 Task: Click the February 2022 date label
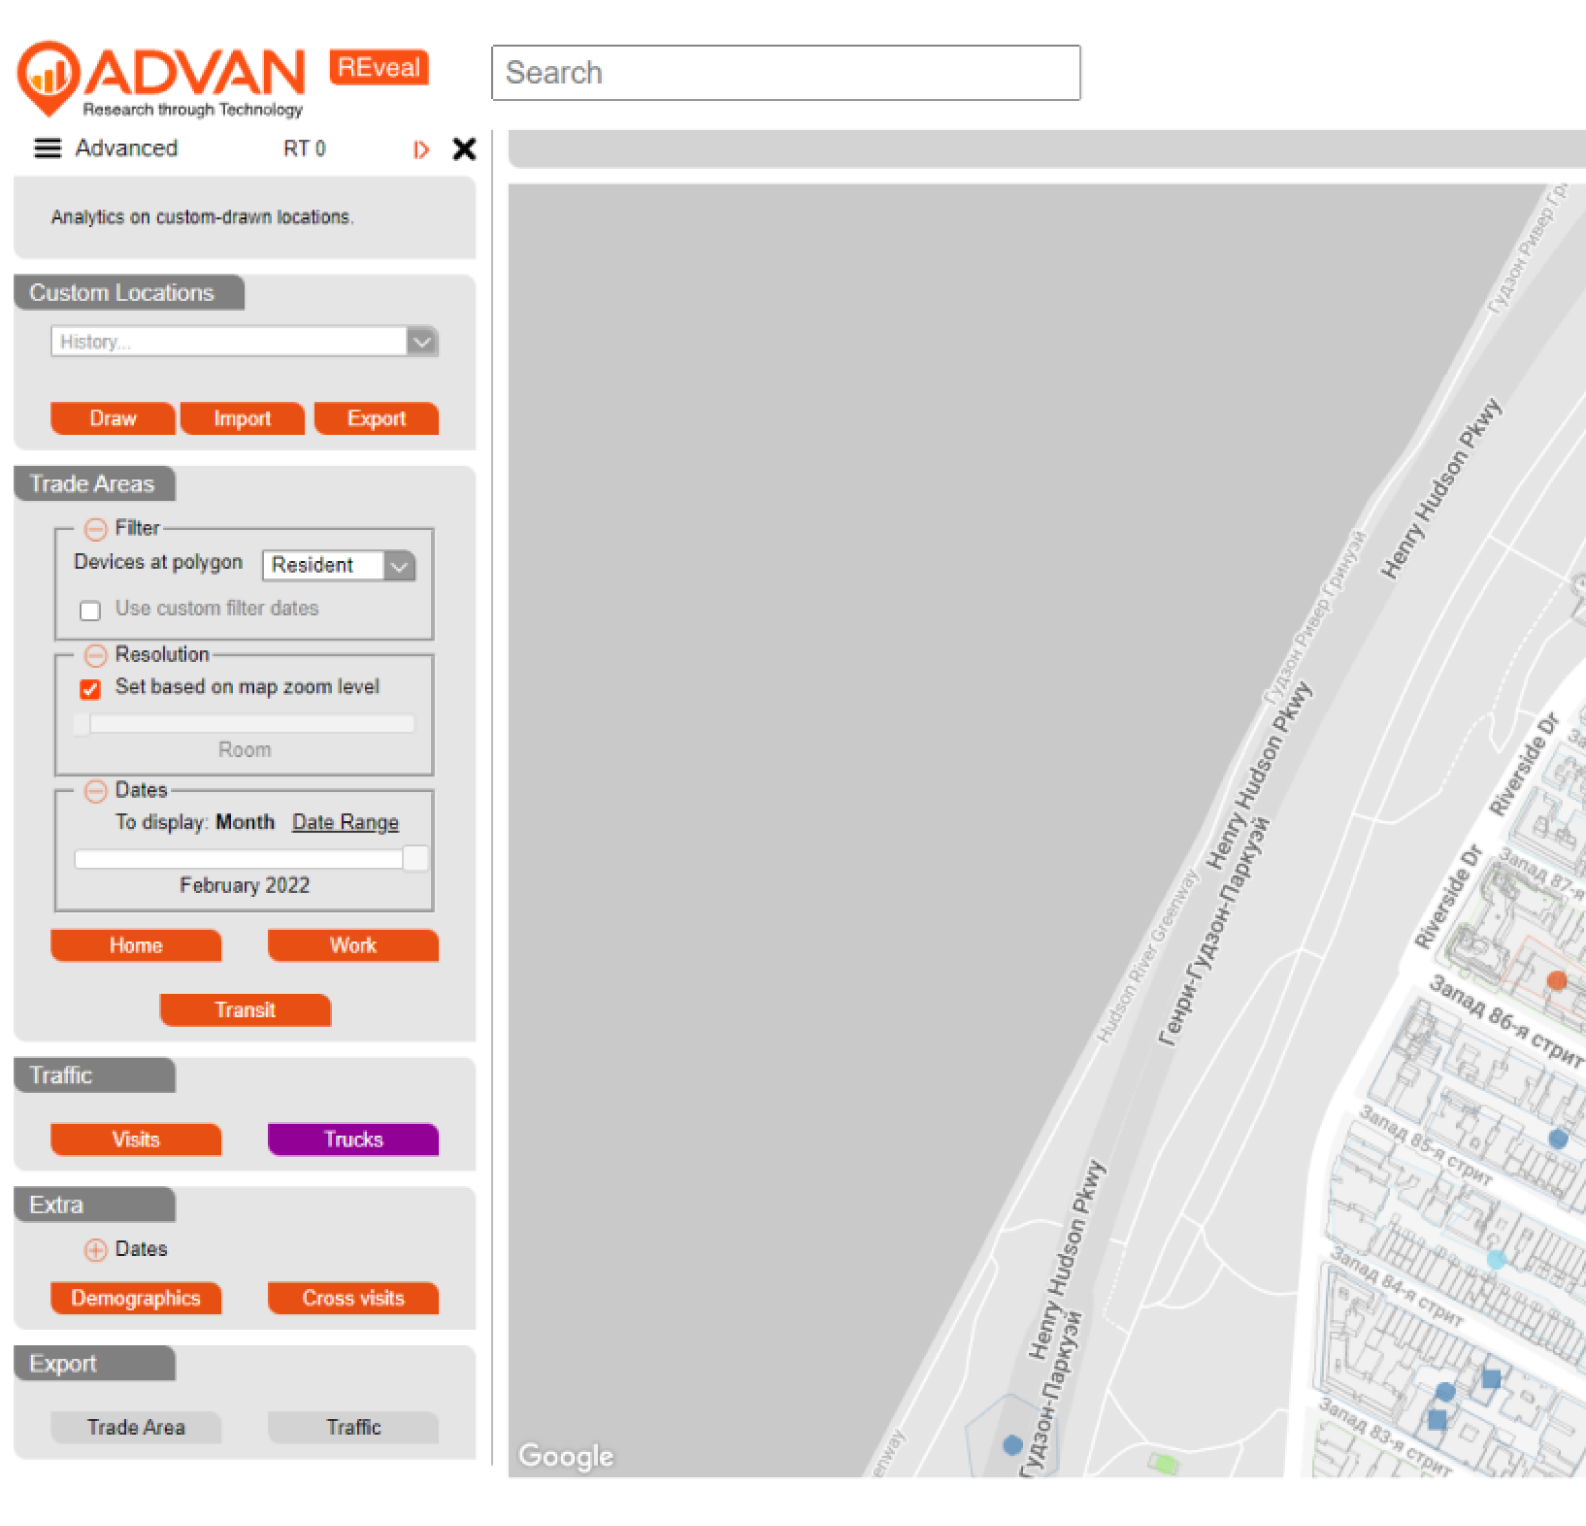click(x=245, y=885)
